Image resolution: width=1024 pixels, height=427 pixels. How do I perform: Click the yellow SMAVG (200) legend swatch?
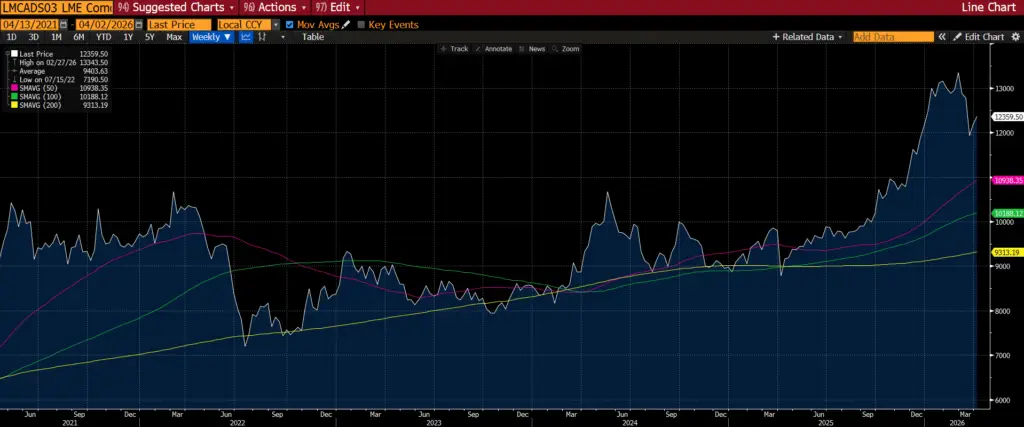pos(14,104)
